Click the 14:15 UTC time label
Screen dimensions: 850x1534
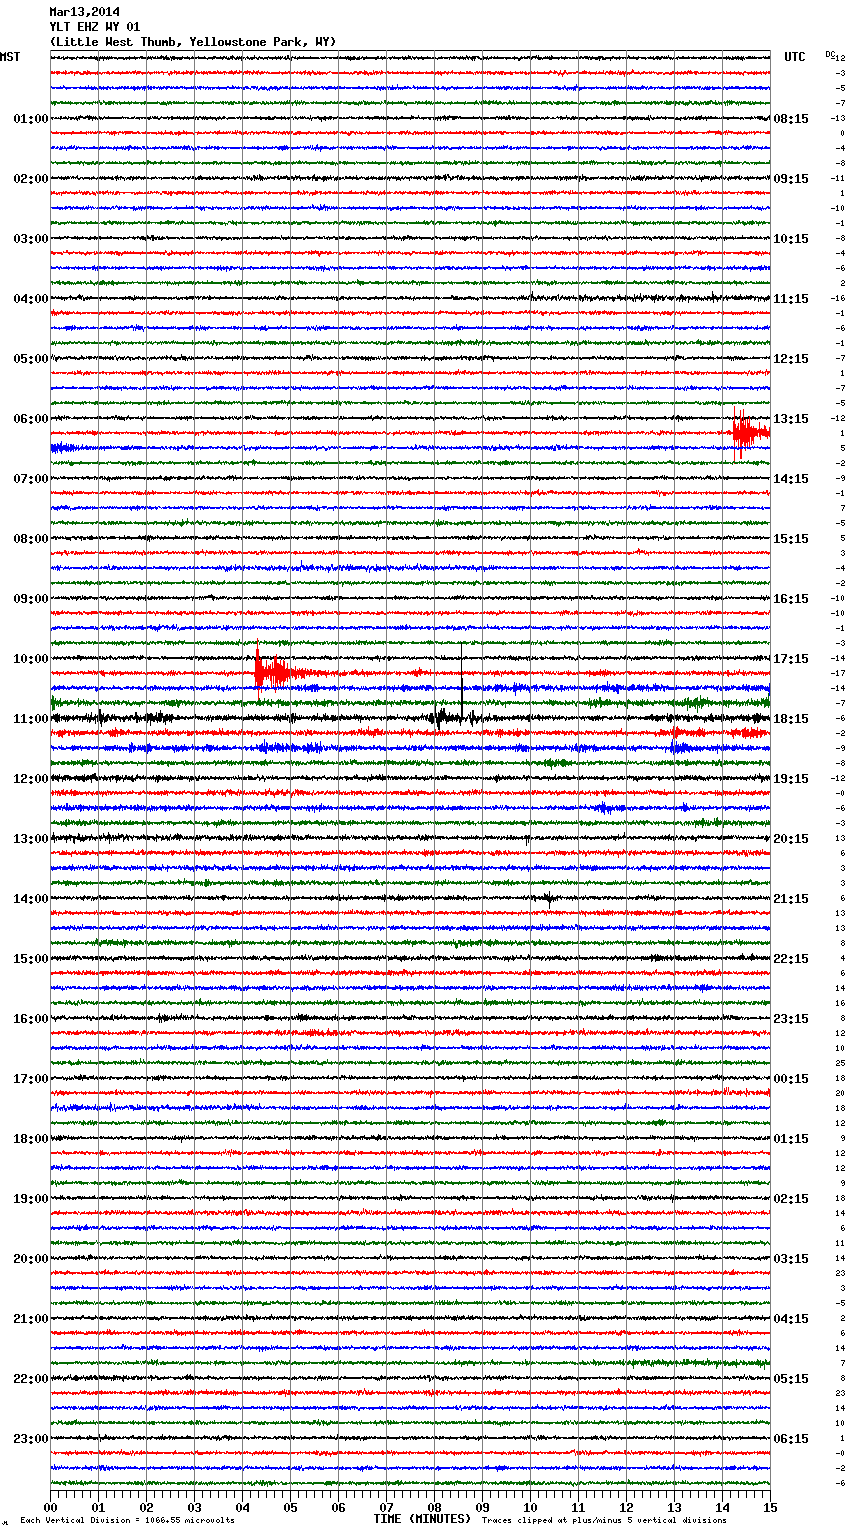click(791, 479)
